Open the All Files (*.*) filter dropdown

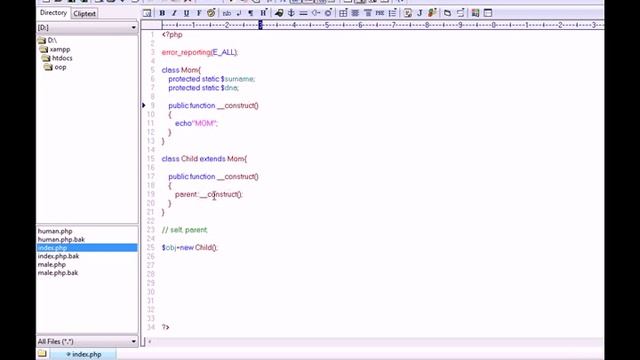(x=133, y=341)
